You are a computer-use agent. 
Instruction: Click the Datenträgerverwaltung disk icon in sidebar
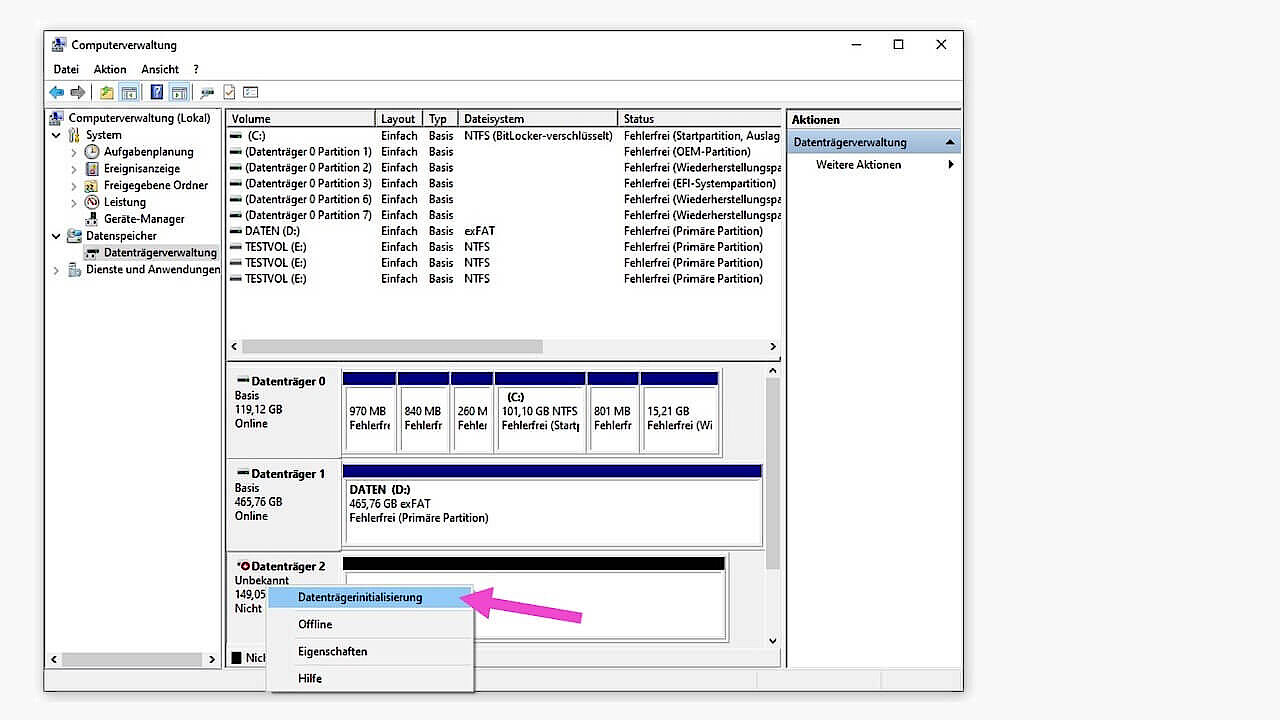coord(92,252)
